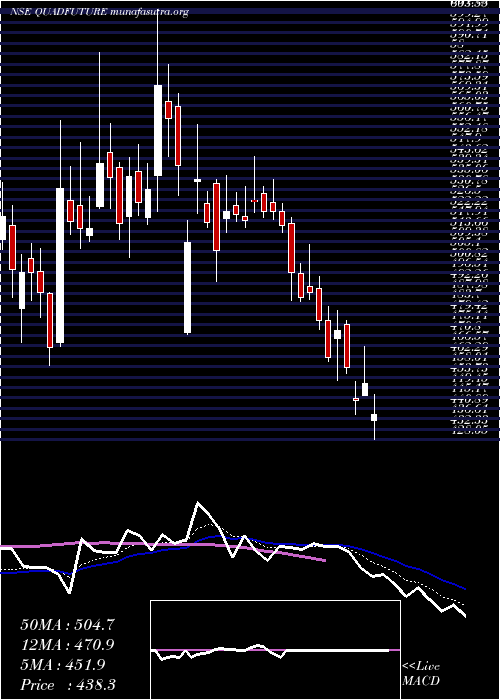Select the 5MA : 451.9 value
The image size is (500, 700).
point(63,665)
